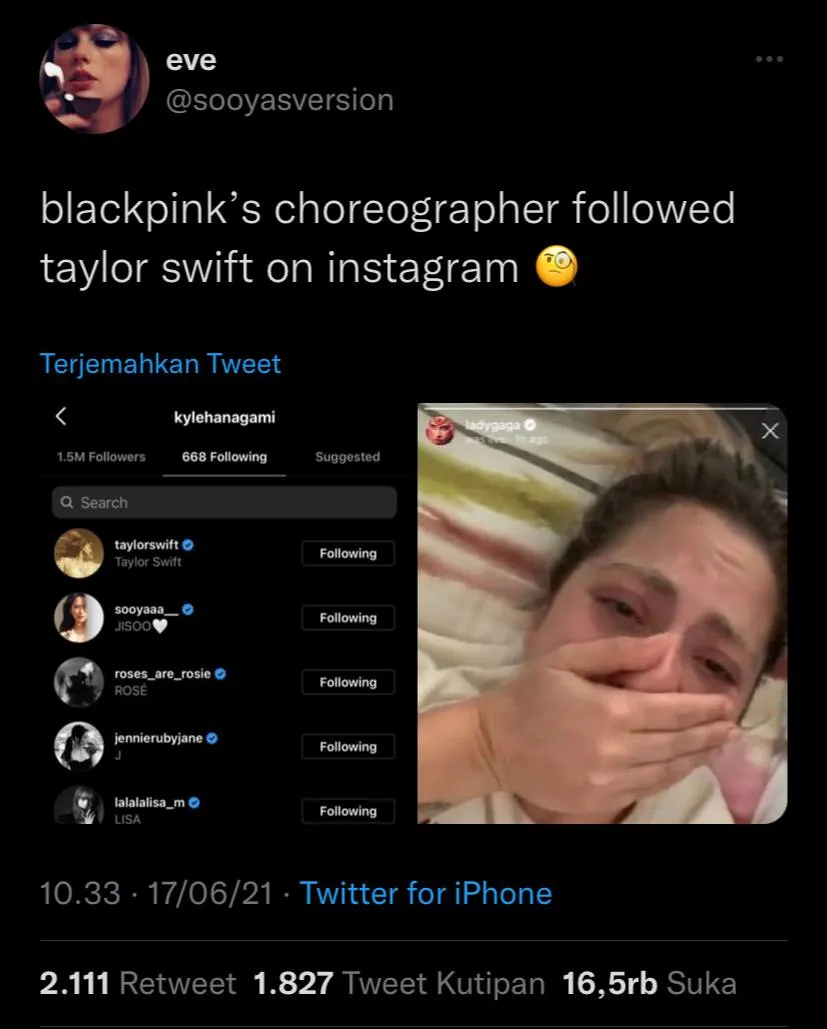Click the back arrow on kylehanagami's profile
The height and width of the screenshot is (1029, 827).
click(61, 415)
